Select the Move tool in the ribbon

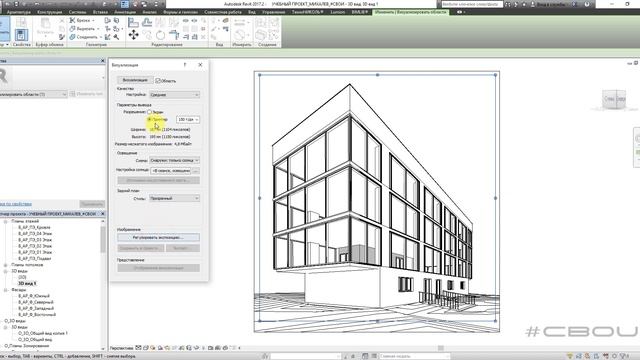tap(133, 35)
